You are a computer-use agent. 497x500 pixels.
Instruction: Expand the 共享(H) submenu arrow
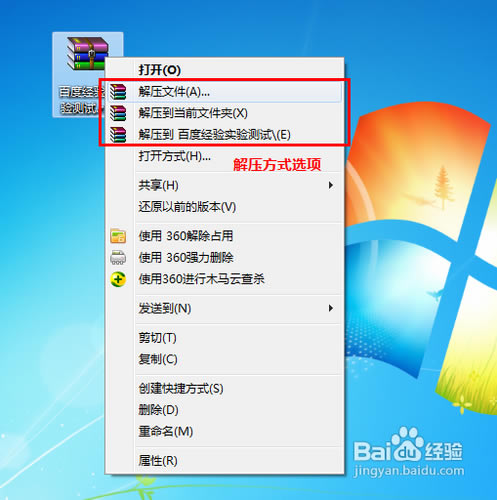tap(330, 185)
